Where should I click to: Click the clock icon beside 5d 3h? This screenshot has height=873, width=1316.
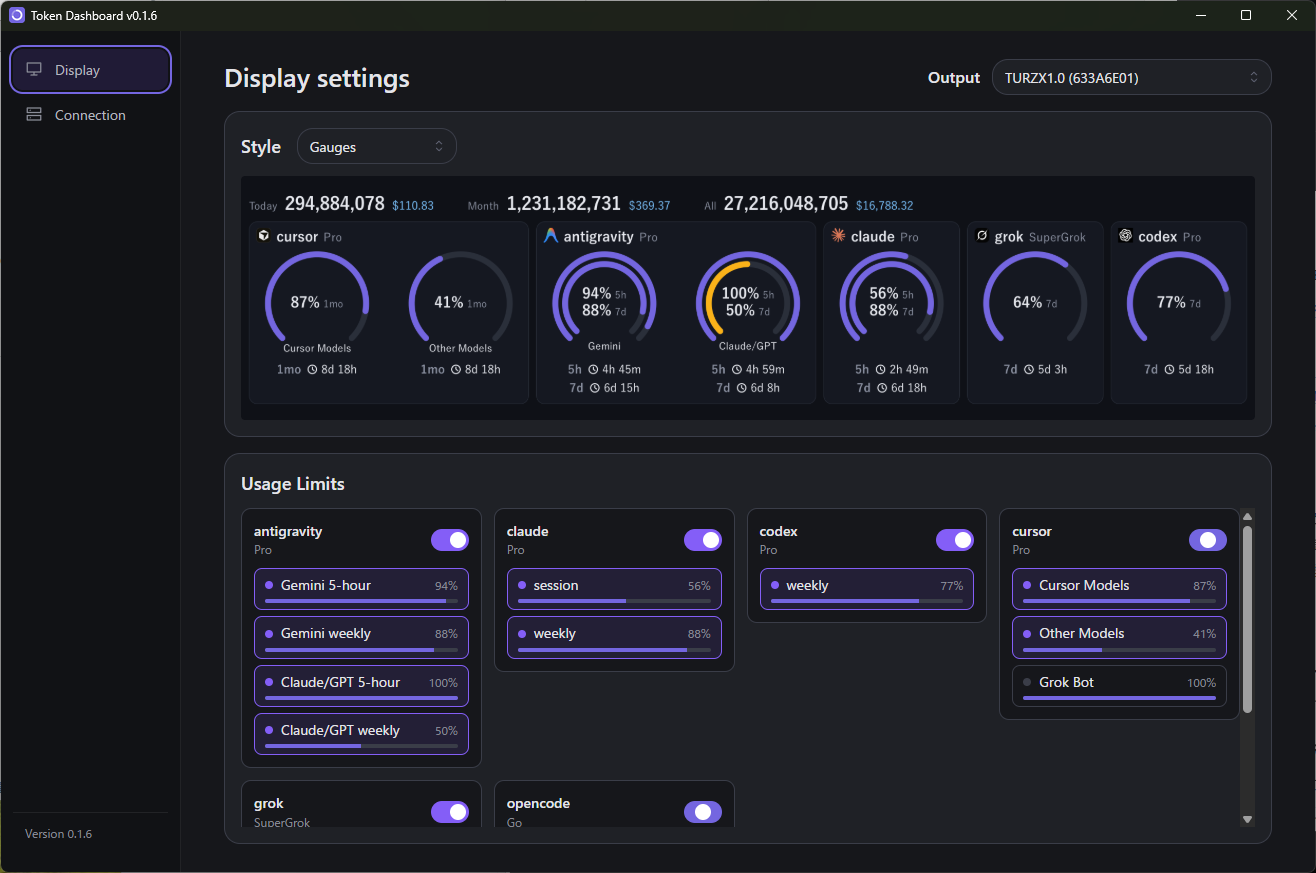point(1028,370)
